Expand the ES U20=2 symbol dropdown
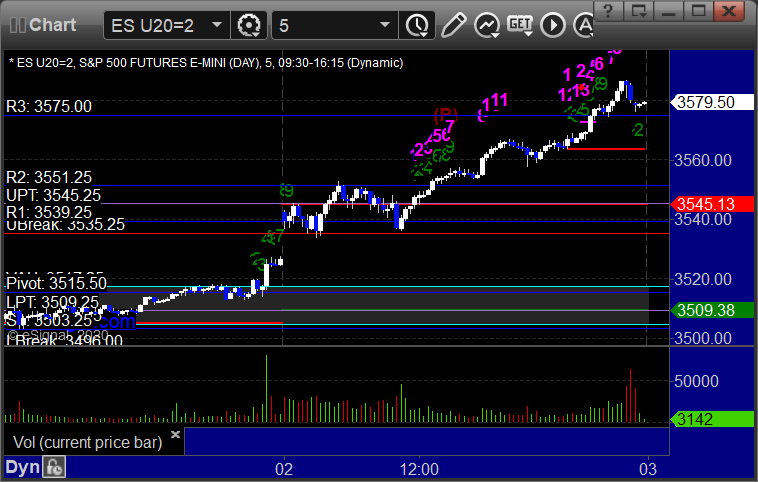 217,25
